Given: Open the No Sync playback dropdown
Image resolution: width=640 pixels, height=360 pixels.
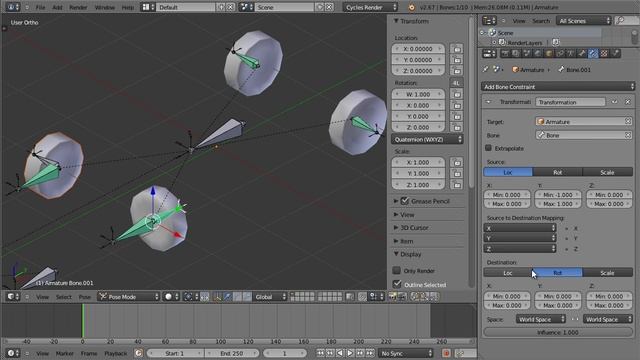Looking at the screenshot, I should tap(406, 353).
